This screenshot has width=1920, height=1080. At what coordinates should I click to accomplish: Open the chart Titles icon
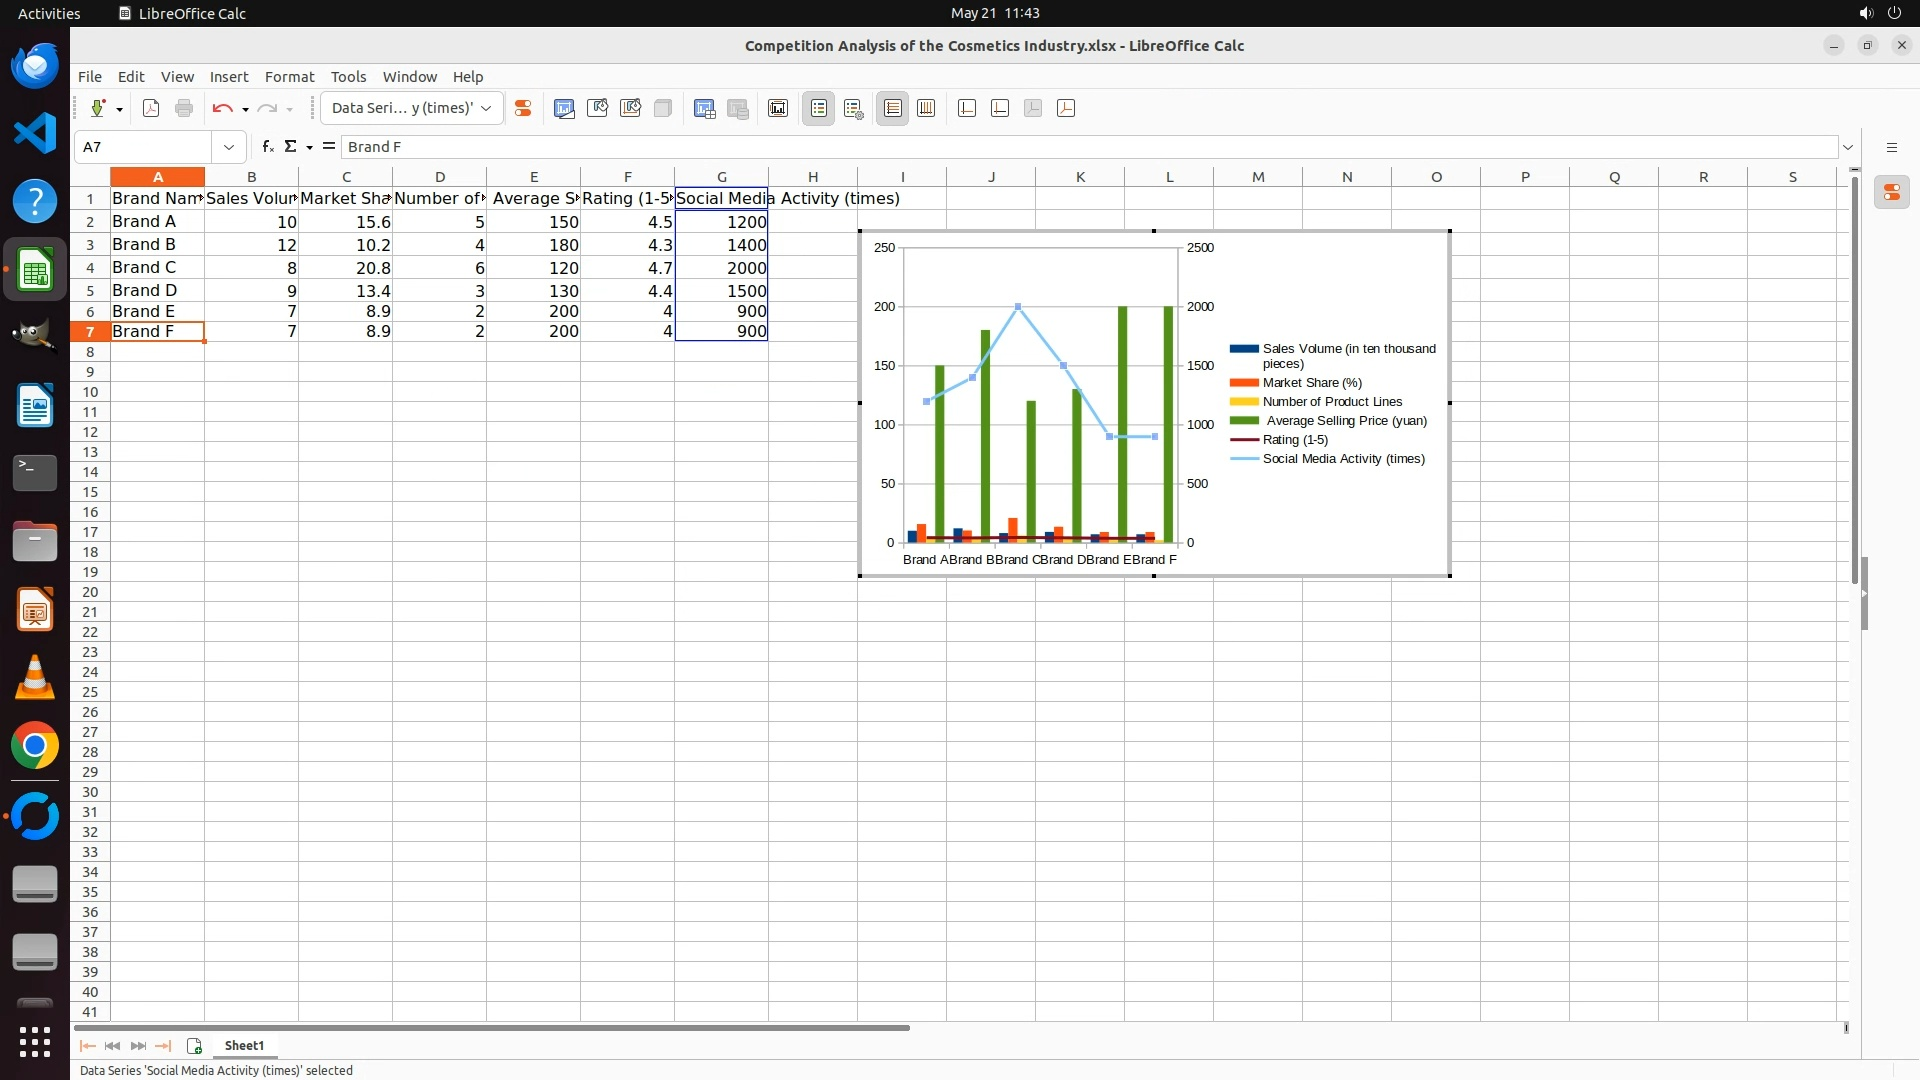point(778,109)
